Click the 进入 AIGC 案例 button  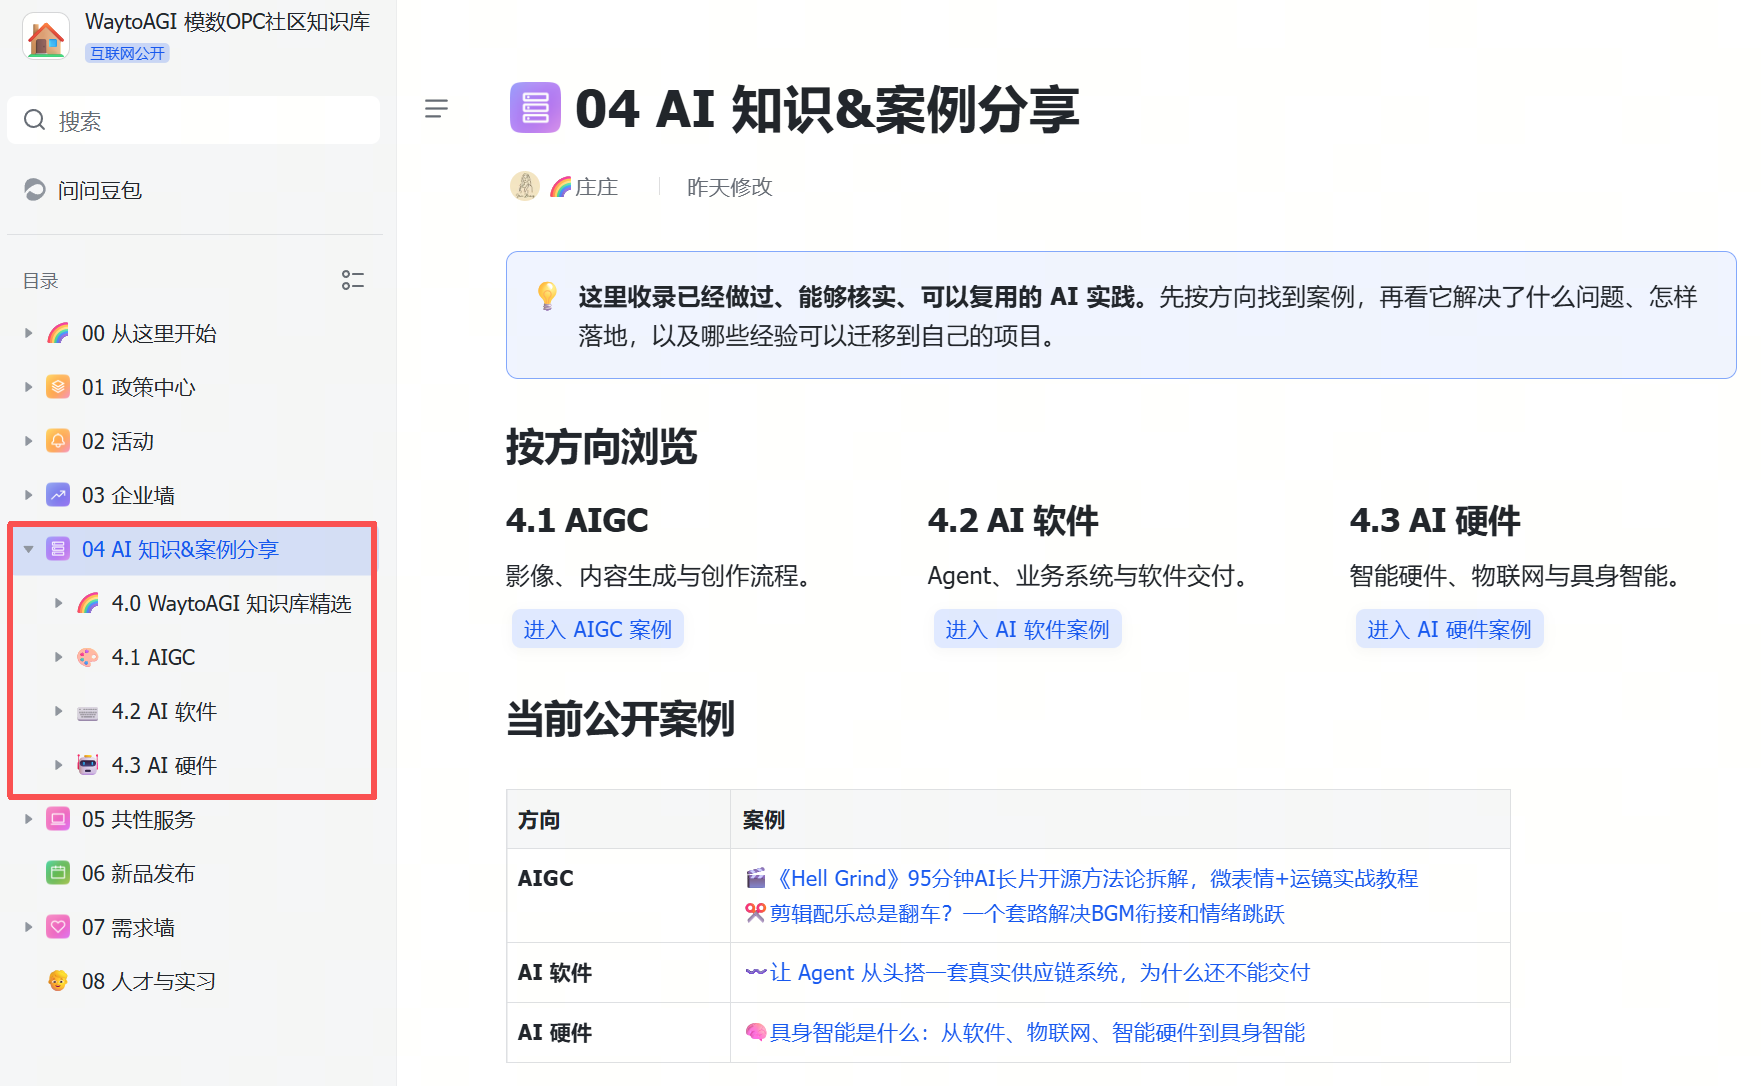point(598,629)
